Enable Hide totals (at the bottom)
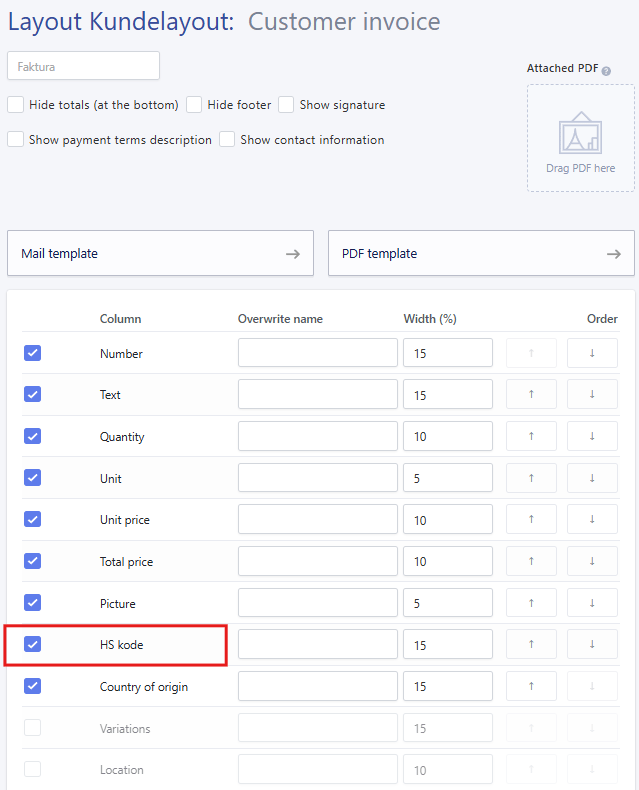This screenshot has width=639, height=790. point(16,105)
